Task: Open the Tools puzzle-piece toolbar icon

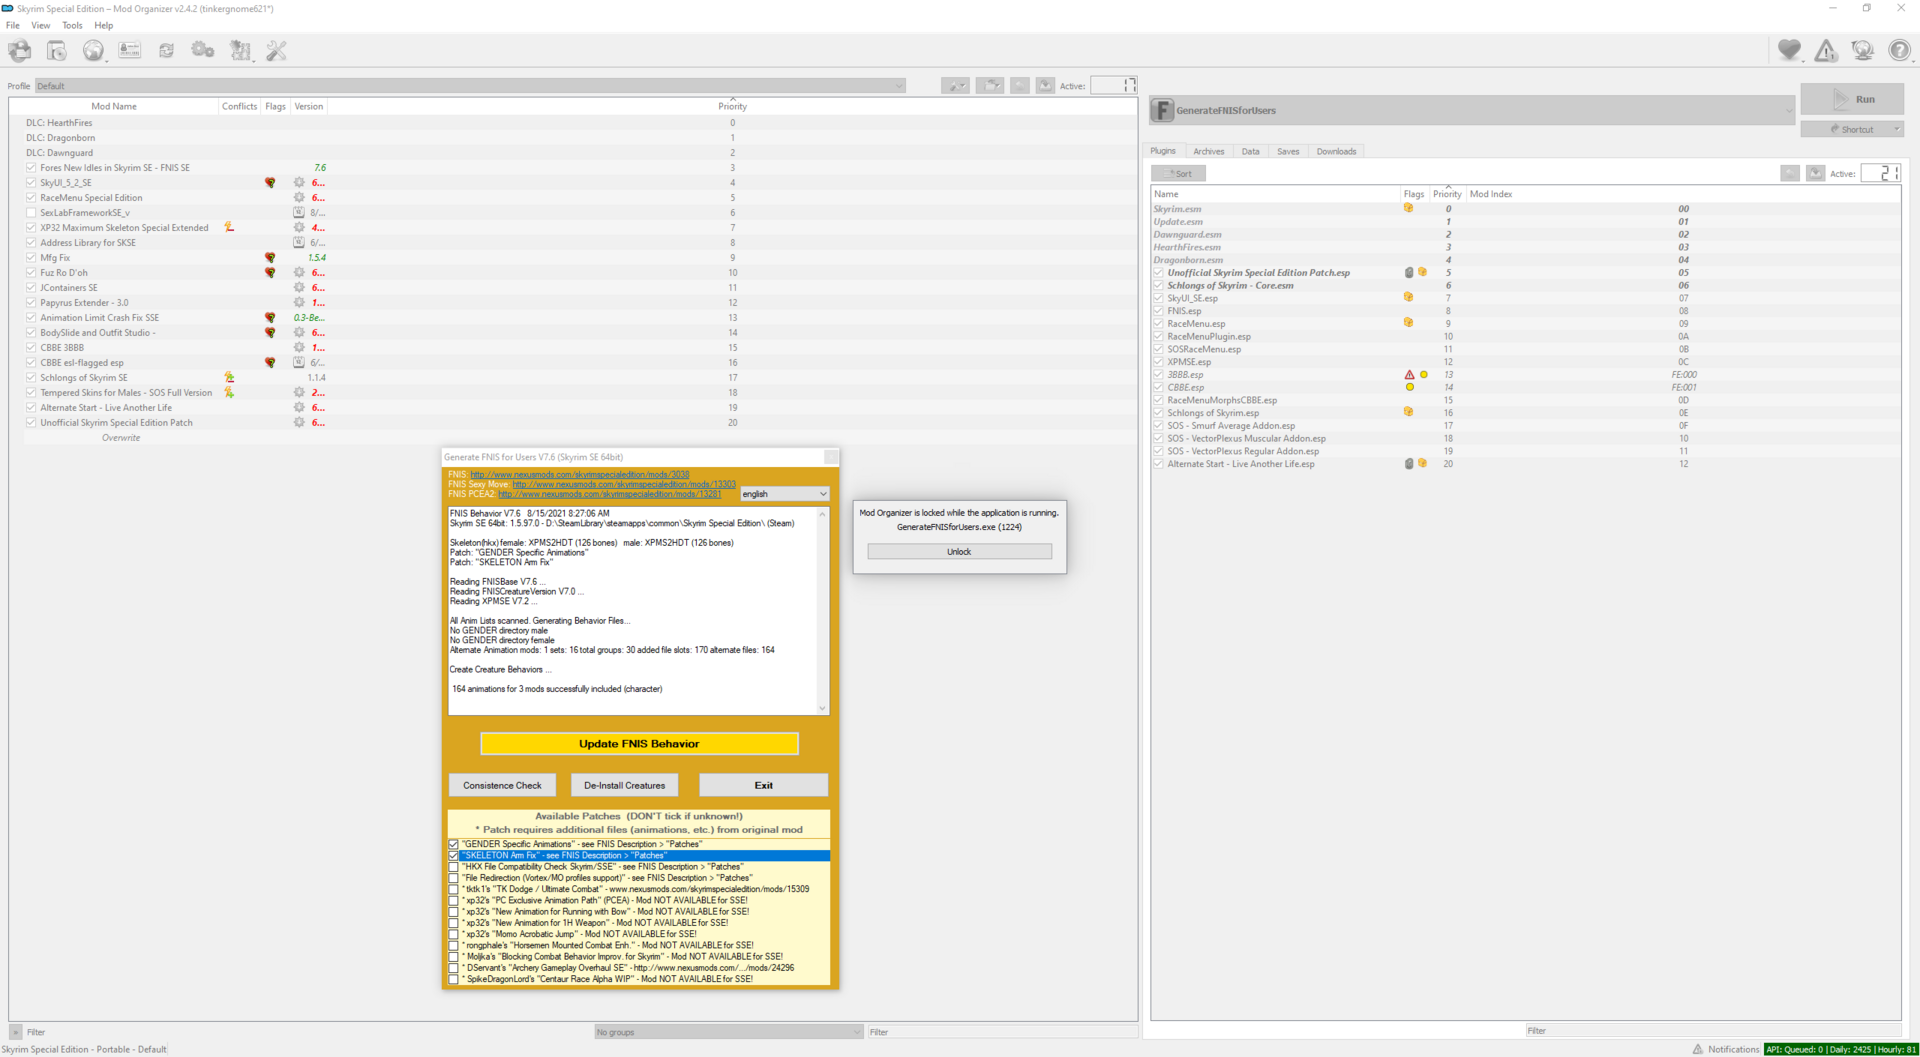Action: point(240,50)
